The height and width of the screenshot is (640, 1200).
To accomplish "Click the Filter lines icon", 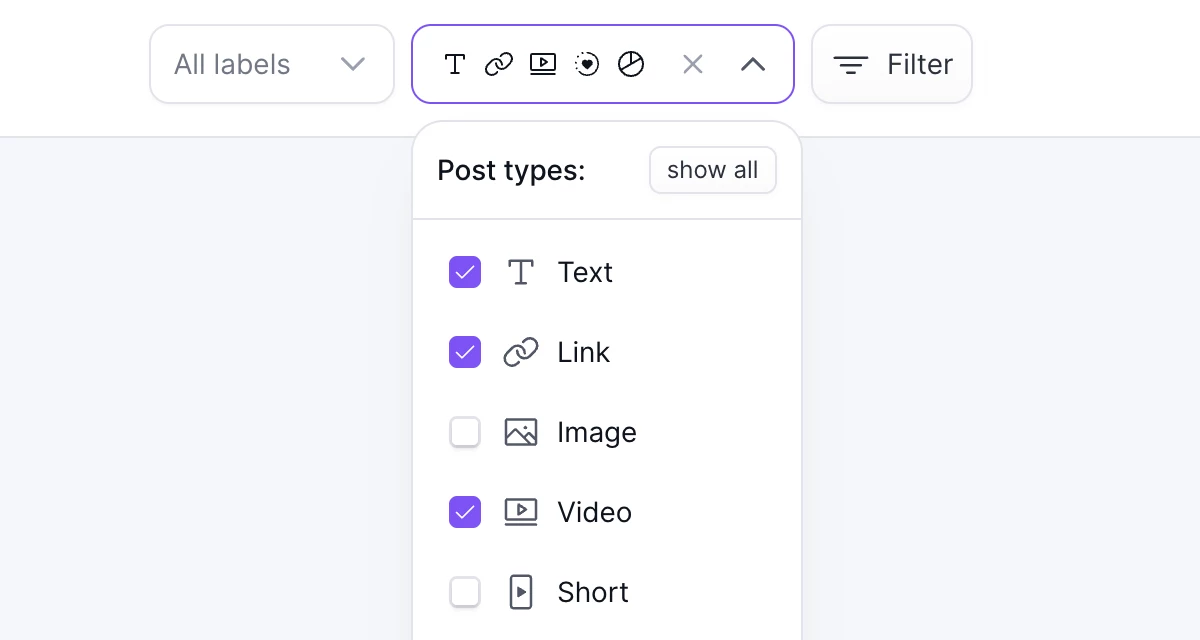I will 851,65.
